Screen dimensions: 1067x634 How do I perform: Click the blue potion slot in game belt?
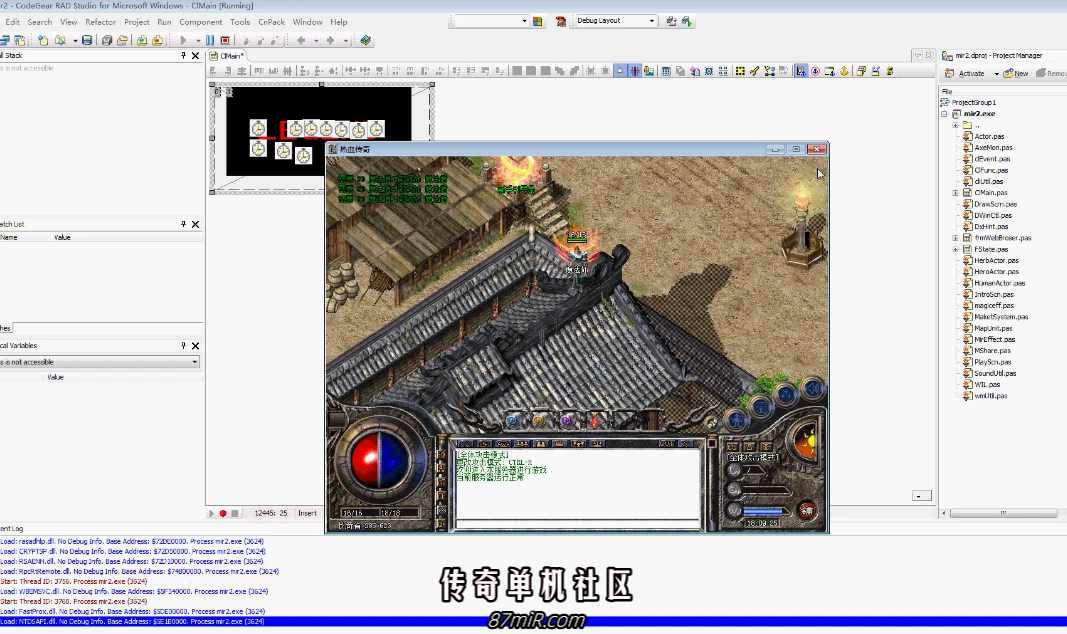[512, 421]
